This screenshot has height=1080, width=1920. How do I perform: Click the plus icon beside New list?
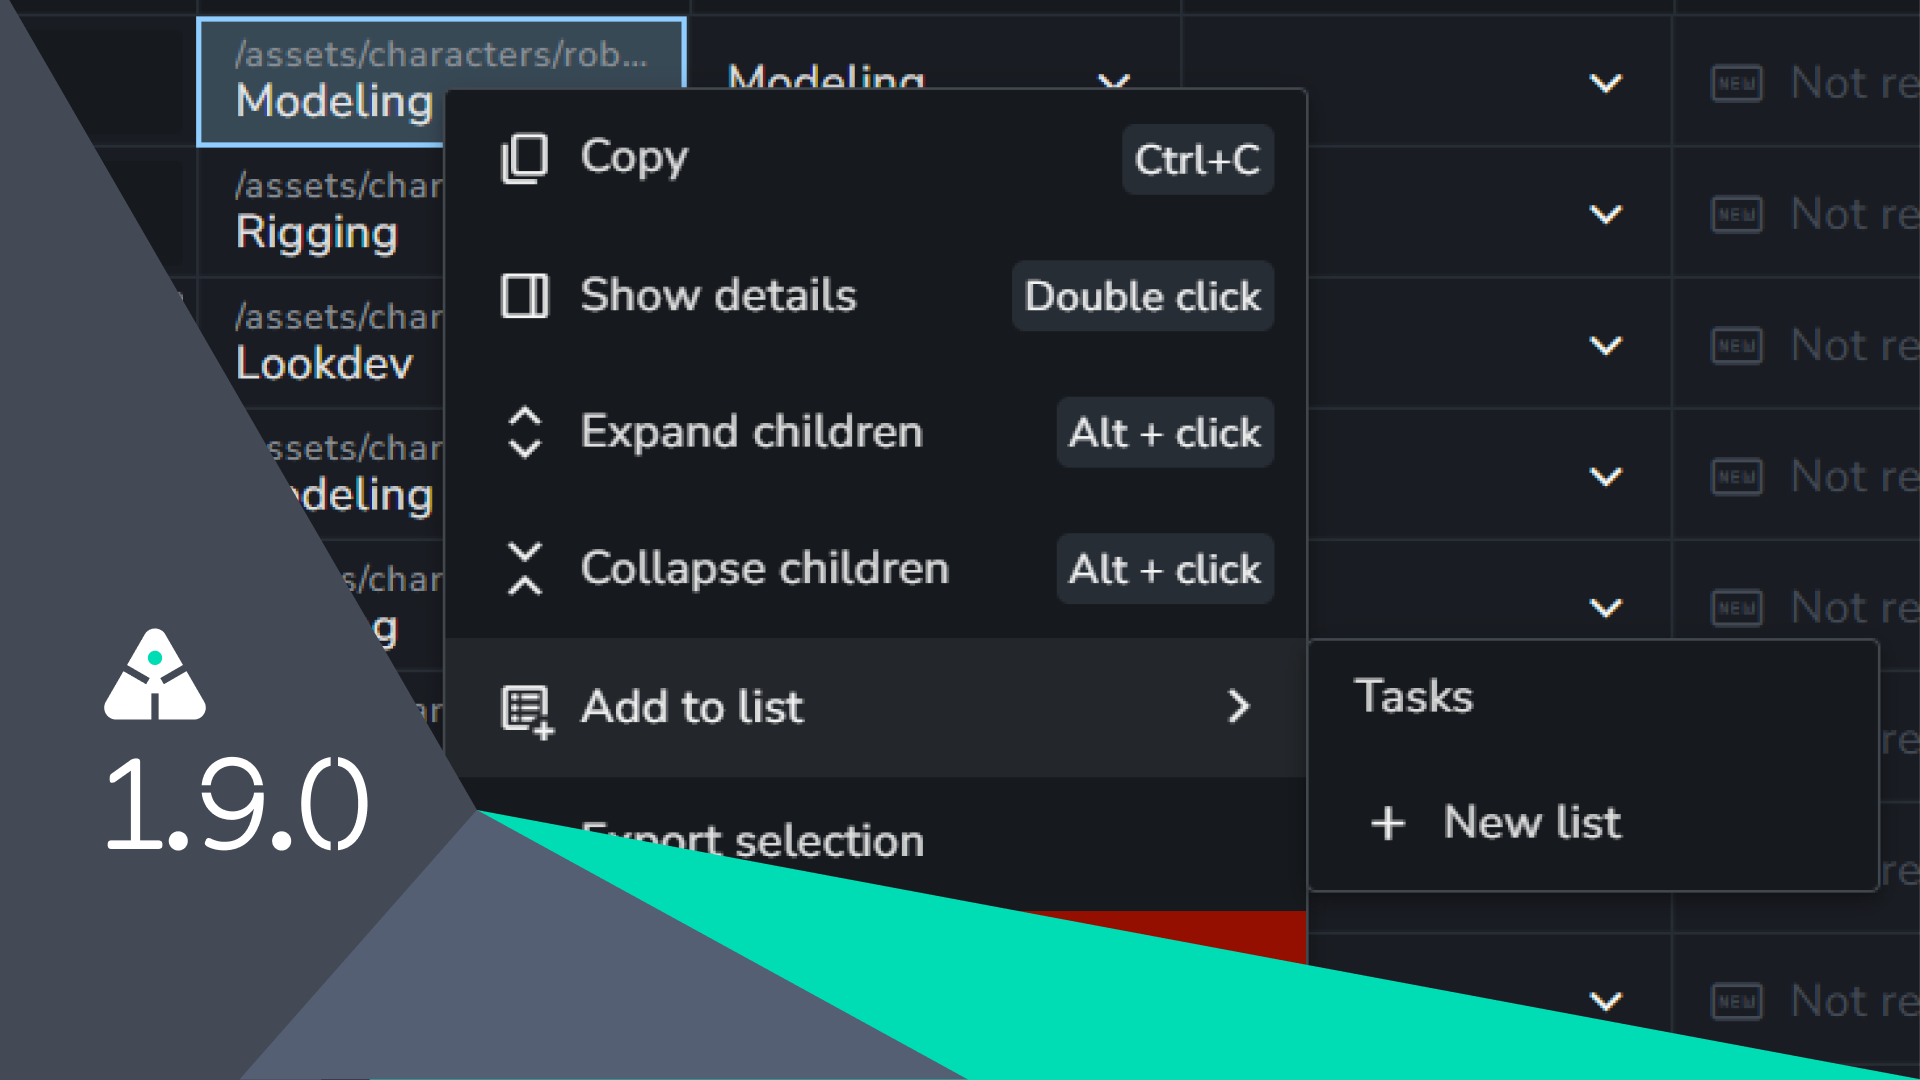tap(1388, 824)
